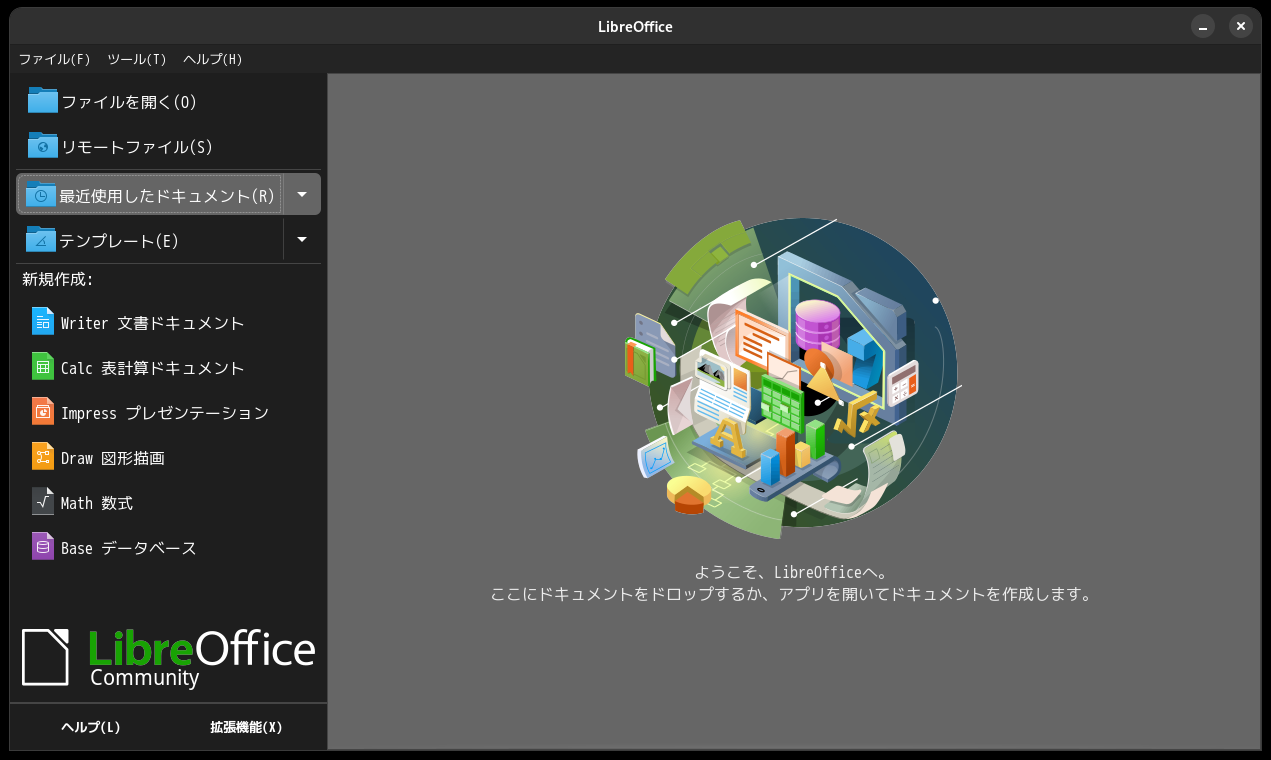
Task: Click the ファイルを開く folder icon
Action: (43, 101)
